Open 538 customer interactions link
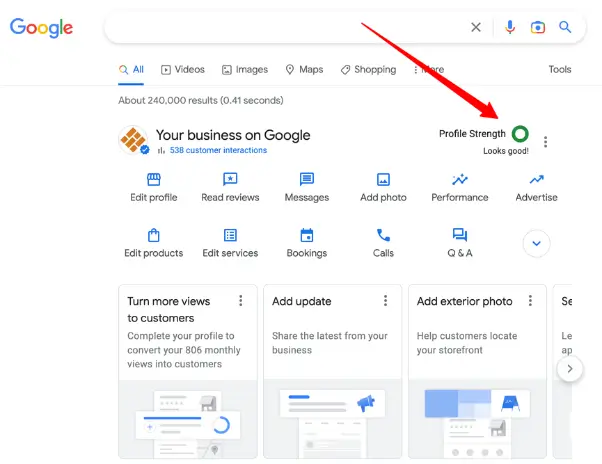Screen dimensions: 602x464 pyautogui.click(x=218, y=150)
